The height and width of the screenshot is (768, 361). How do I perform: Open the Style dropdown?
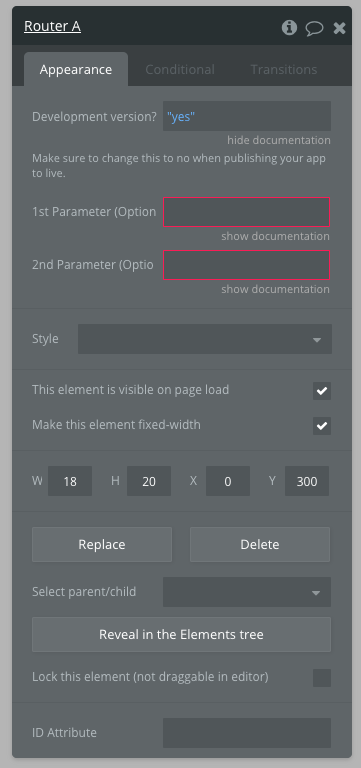[x=205, y=339]
